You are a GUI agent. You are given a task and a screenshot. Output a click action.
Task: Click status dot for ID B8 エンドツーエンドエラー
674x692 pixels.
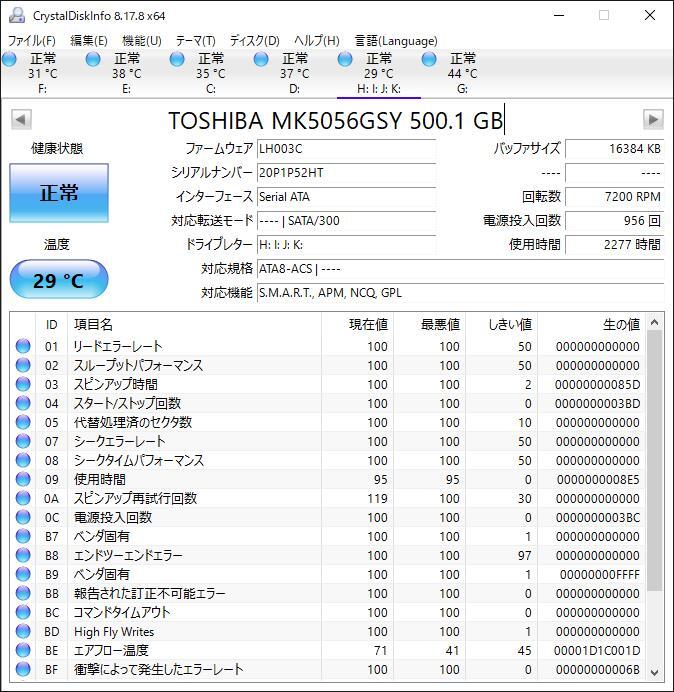tap(23, 555)
